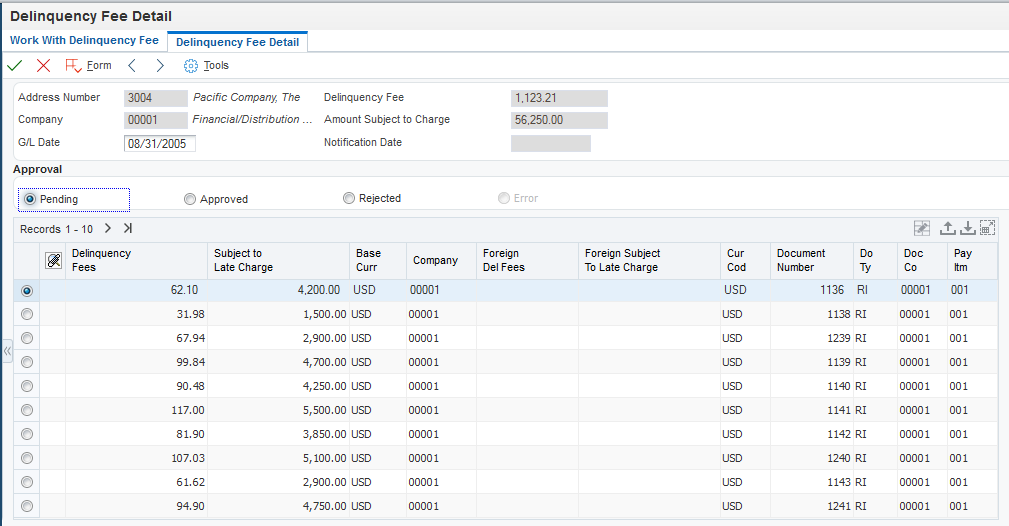The height and width of the screenshot is (526, 1009).
Task: Click the customize grid pencil icon
Action: 922,228
